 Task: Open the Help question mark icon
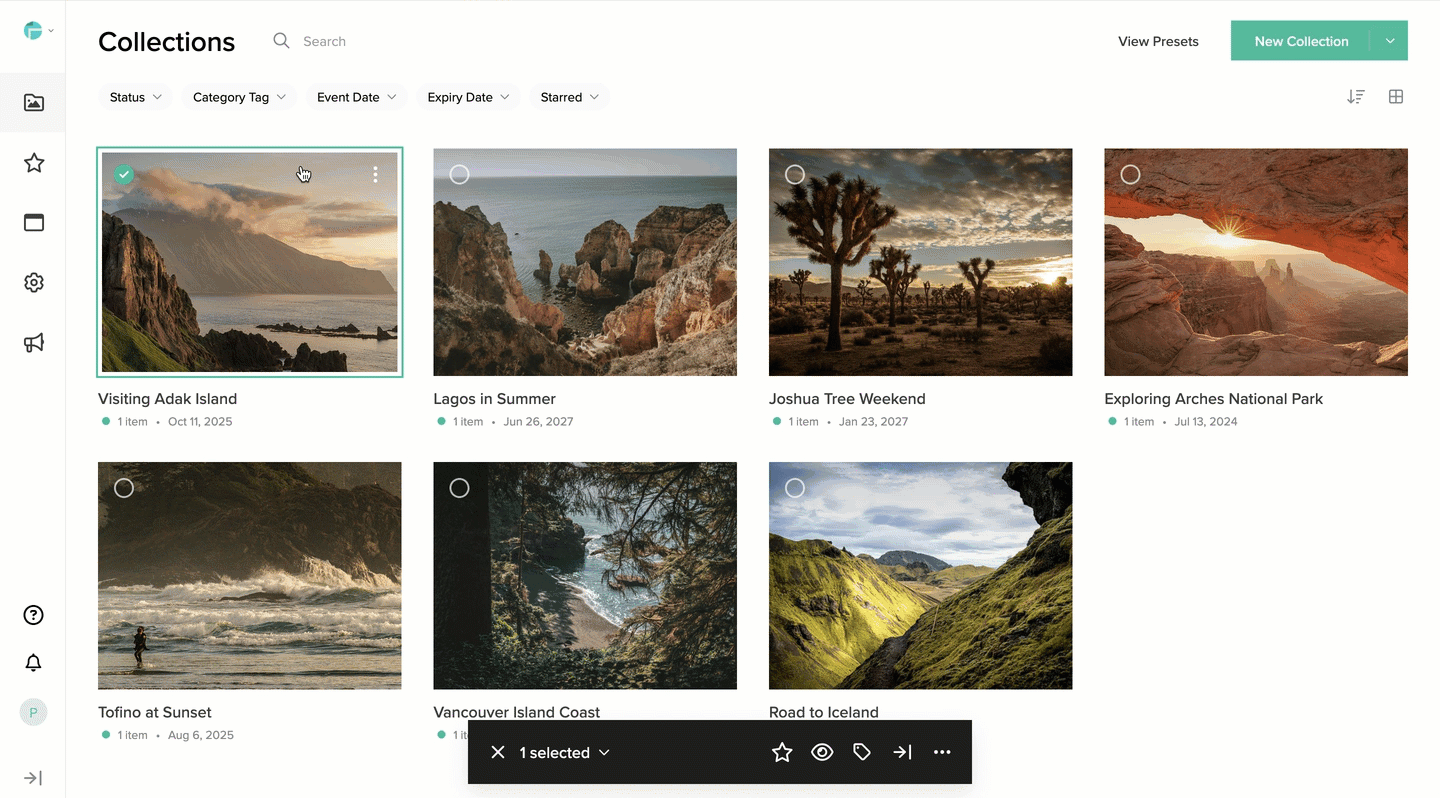(x=34, y=615)
